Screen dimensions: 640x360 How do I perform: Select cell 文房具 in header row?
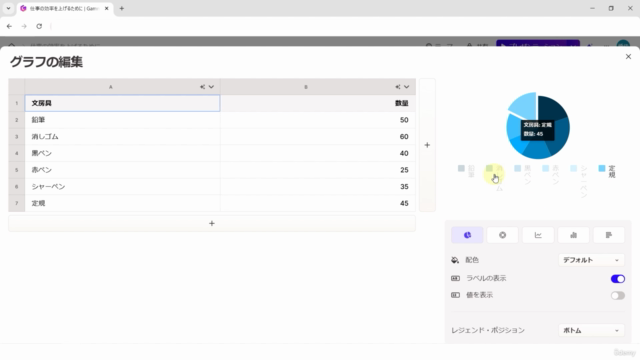pyautogui.click(x=122, y=103)
